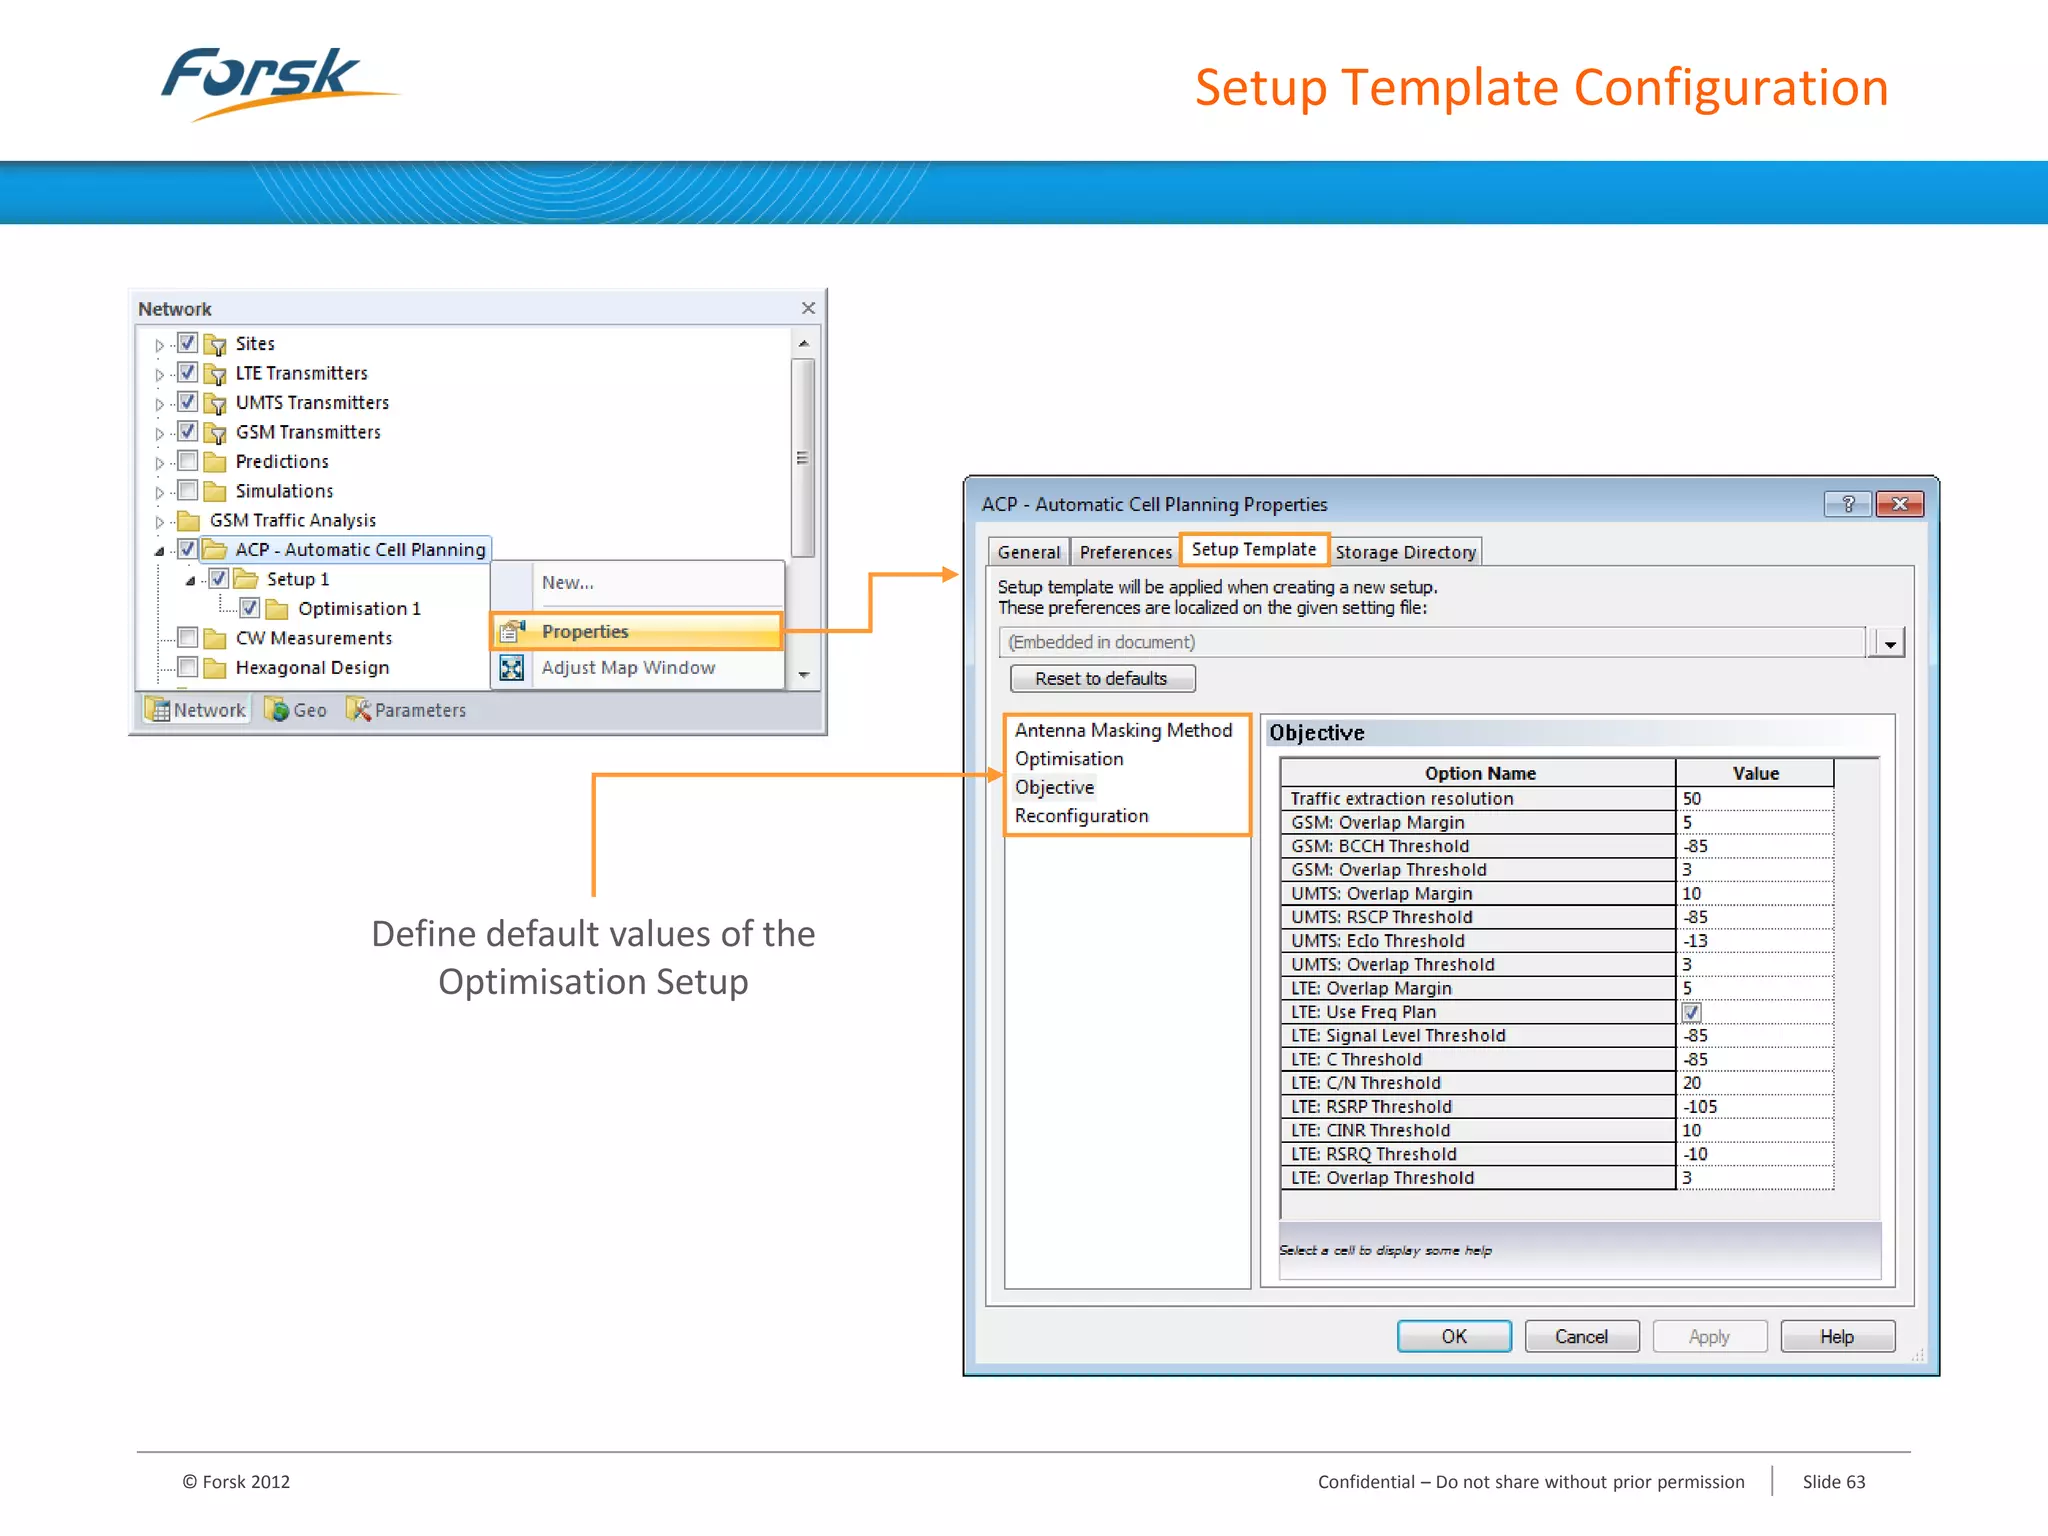Click the GSM Transmitters folder icon

pyautogui.click(x=215, y=433)
